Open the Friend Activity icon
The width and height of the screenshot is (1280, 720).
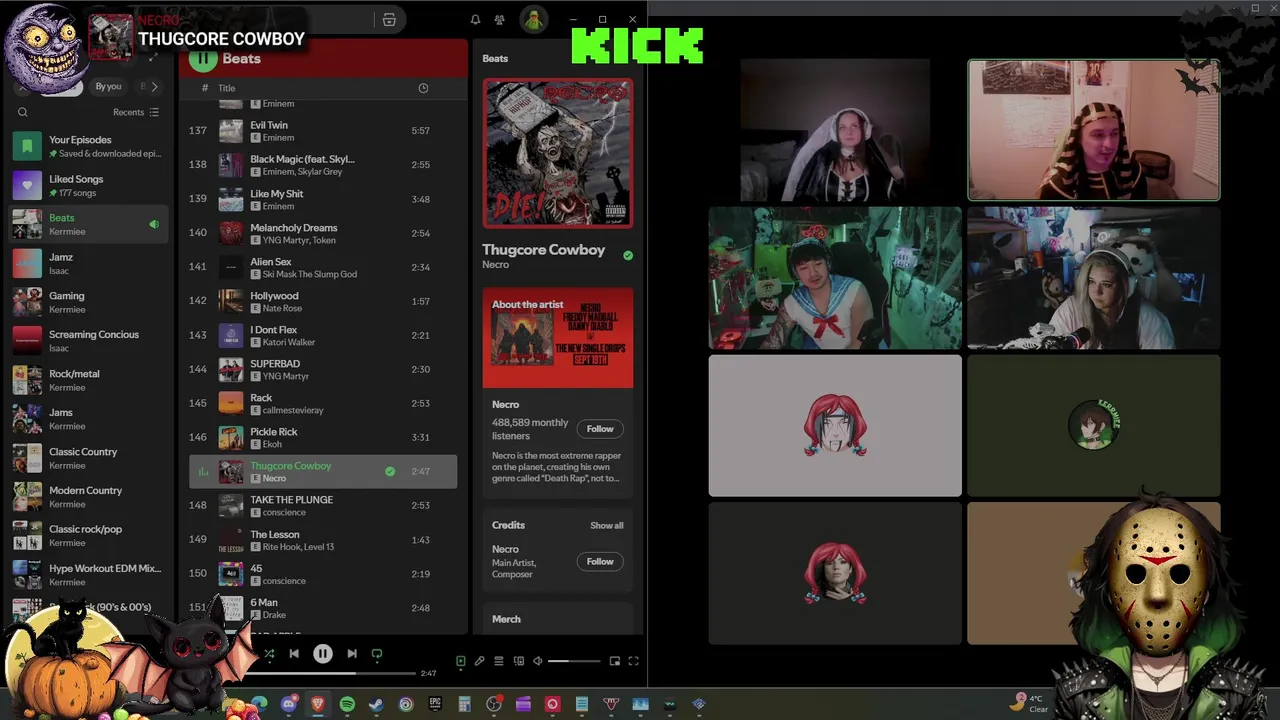coord(499,20)
